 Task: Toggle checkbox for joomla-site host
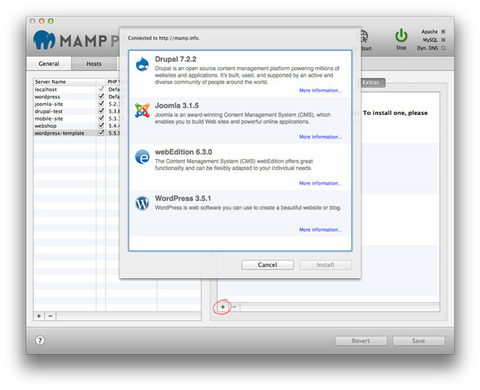point(101,104)
